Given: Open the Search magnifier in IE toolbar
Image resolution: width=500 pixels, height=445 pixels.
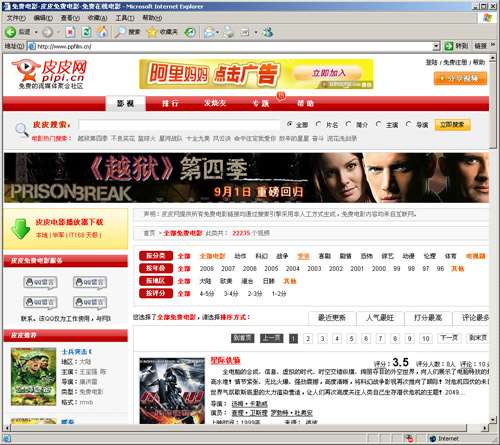Looking at the screenshot, I should (120, 32).
